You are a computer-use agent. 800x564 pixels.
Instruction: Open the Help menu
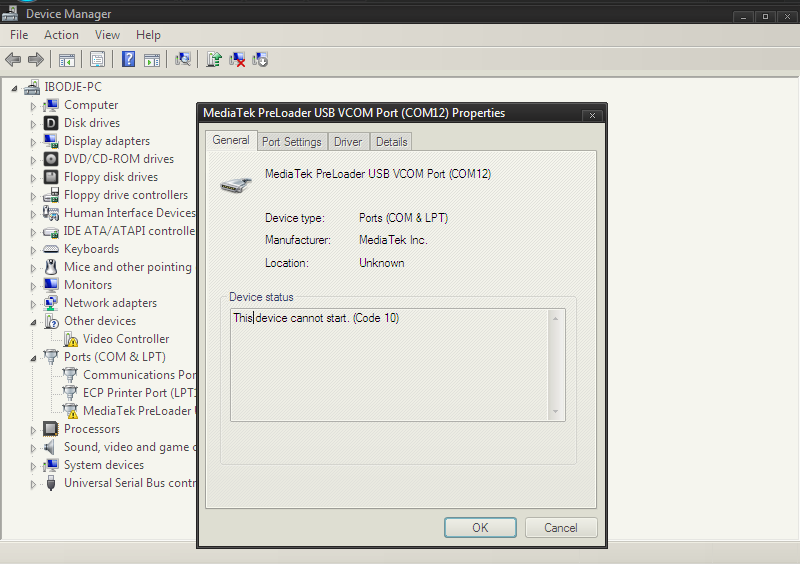pos(148,35)
